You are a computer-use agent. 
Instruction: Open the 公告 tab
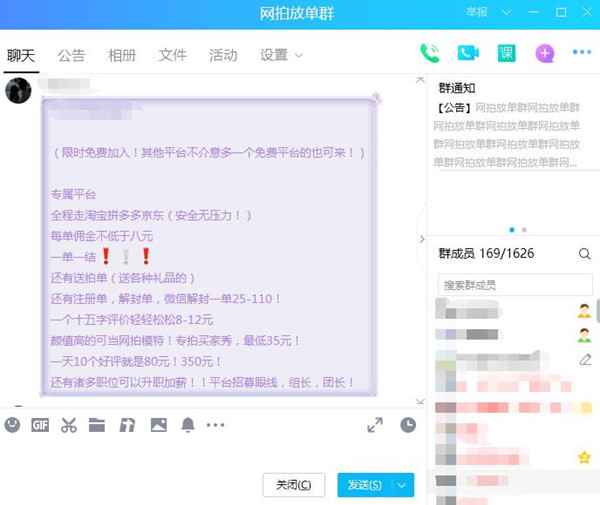point(71,56)
